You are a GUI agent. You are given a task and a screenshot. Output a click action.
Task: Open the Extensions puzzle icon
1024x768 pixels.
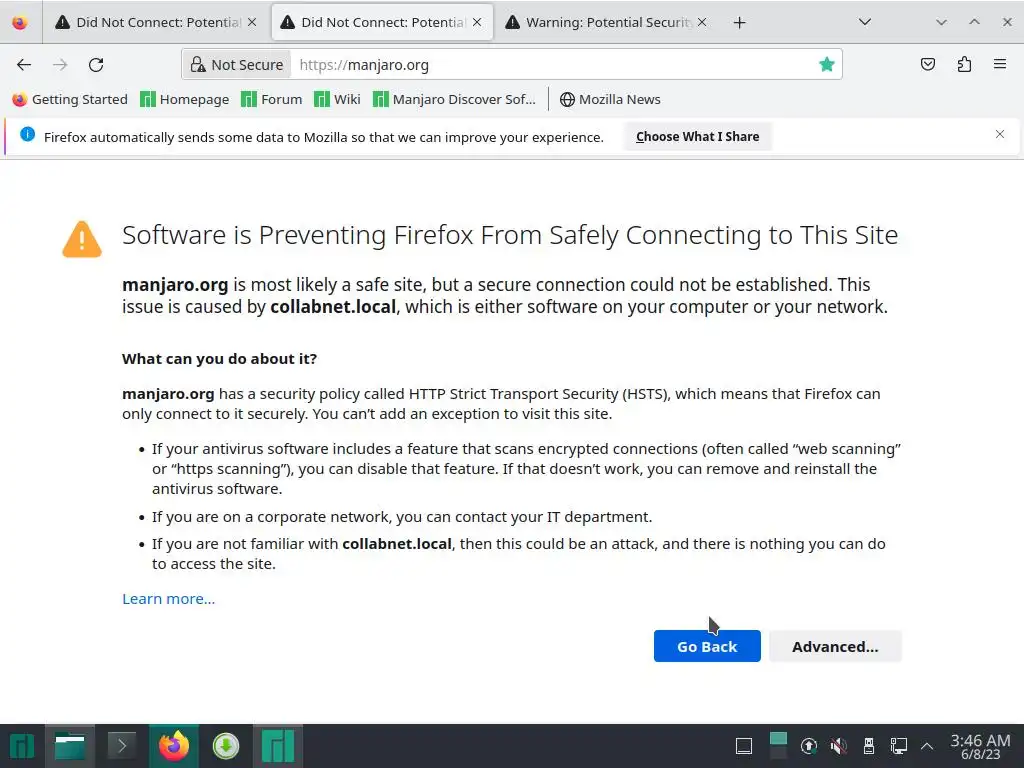pos(964,64)
